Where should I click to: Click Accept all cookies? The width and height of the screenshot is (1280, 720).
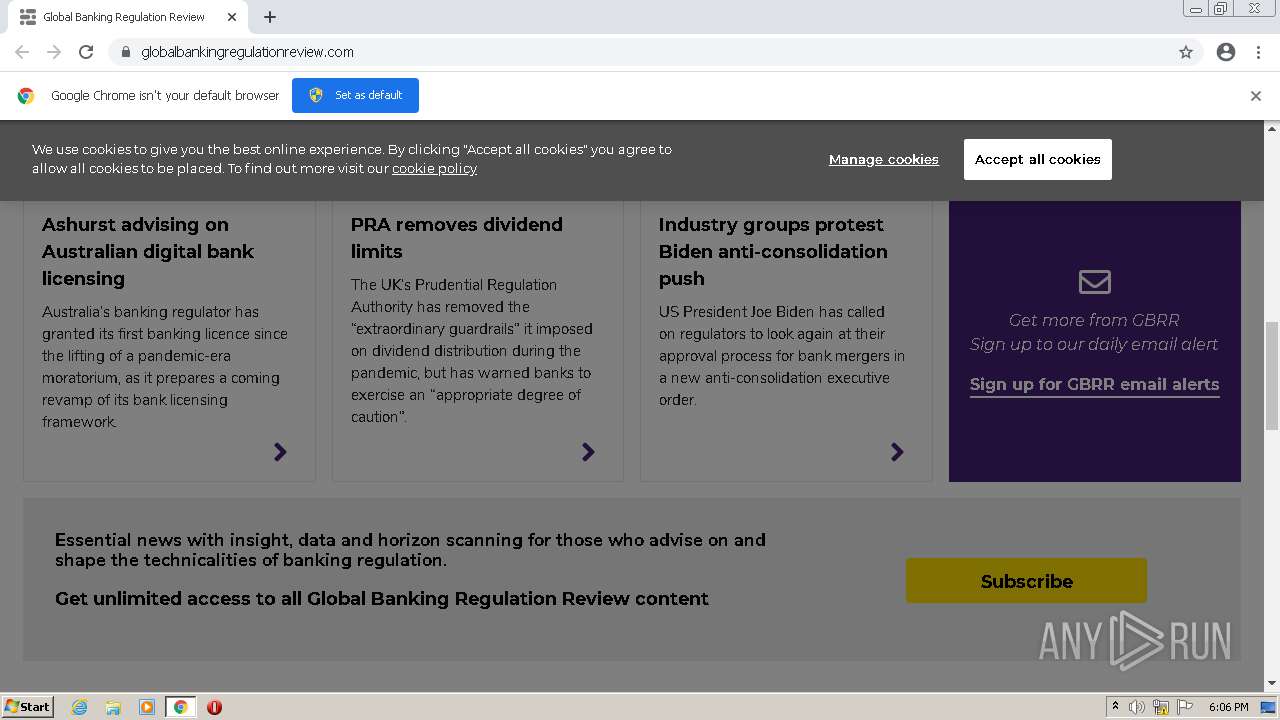point(1037,159)
